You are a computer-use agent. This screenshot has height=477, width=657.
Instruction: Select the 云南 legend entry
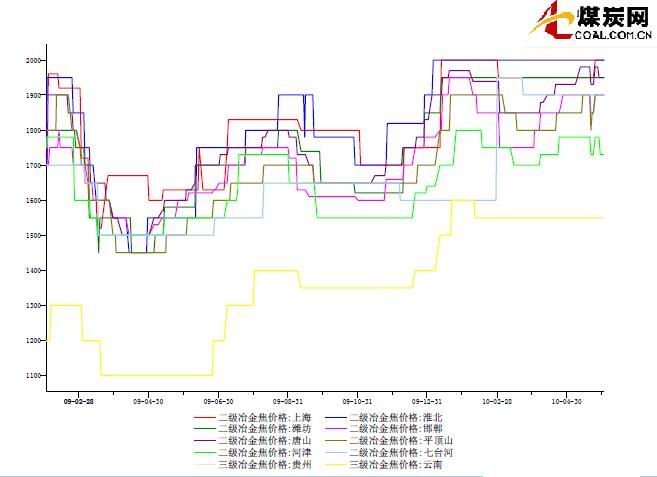point(400,464)
